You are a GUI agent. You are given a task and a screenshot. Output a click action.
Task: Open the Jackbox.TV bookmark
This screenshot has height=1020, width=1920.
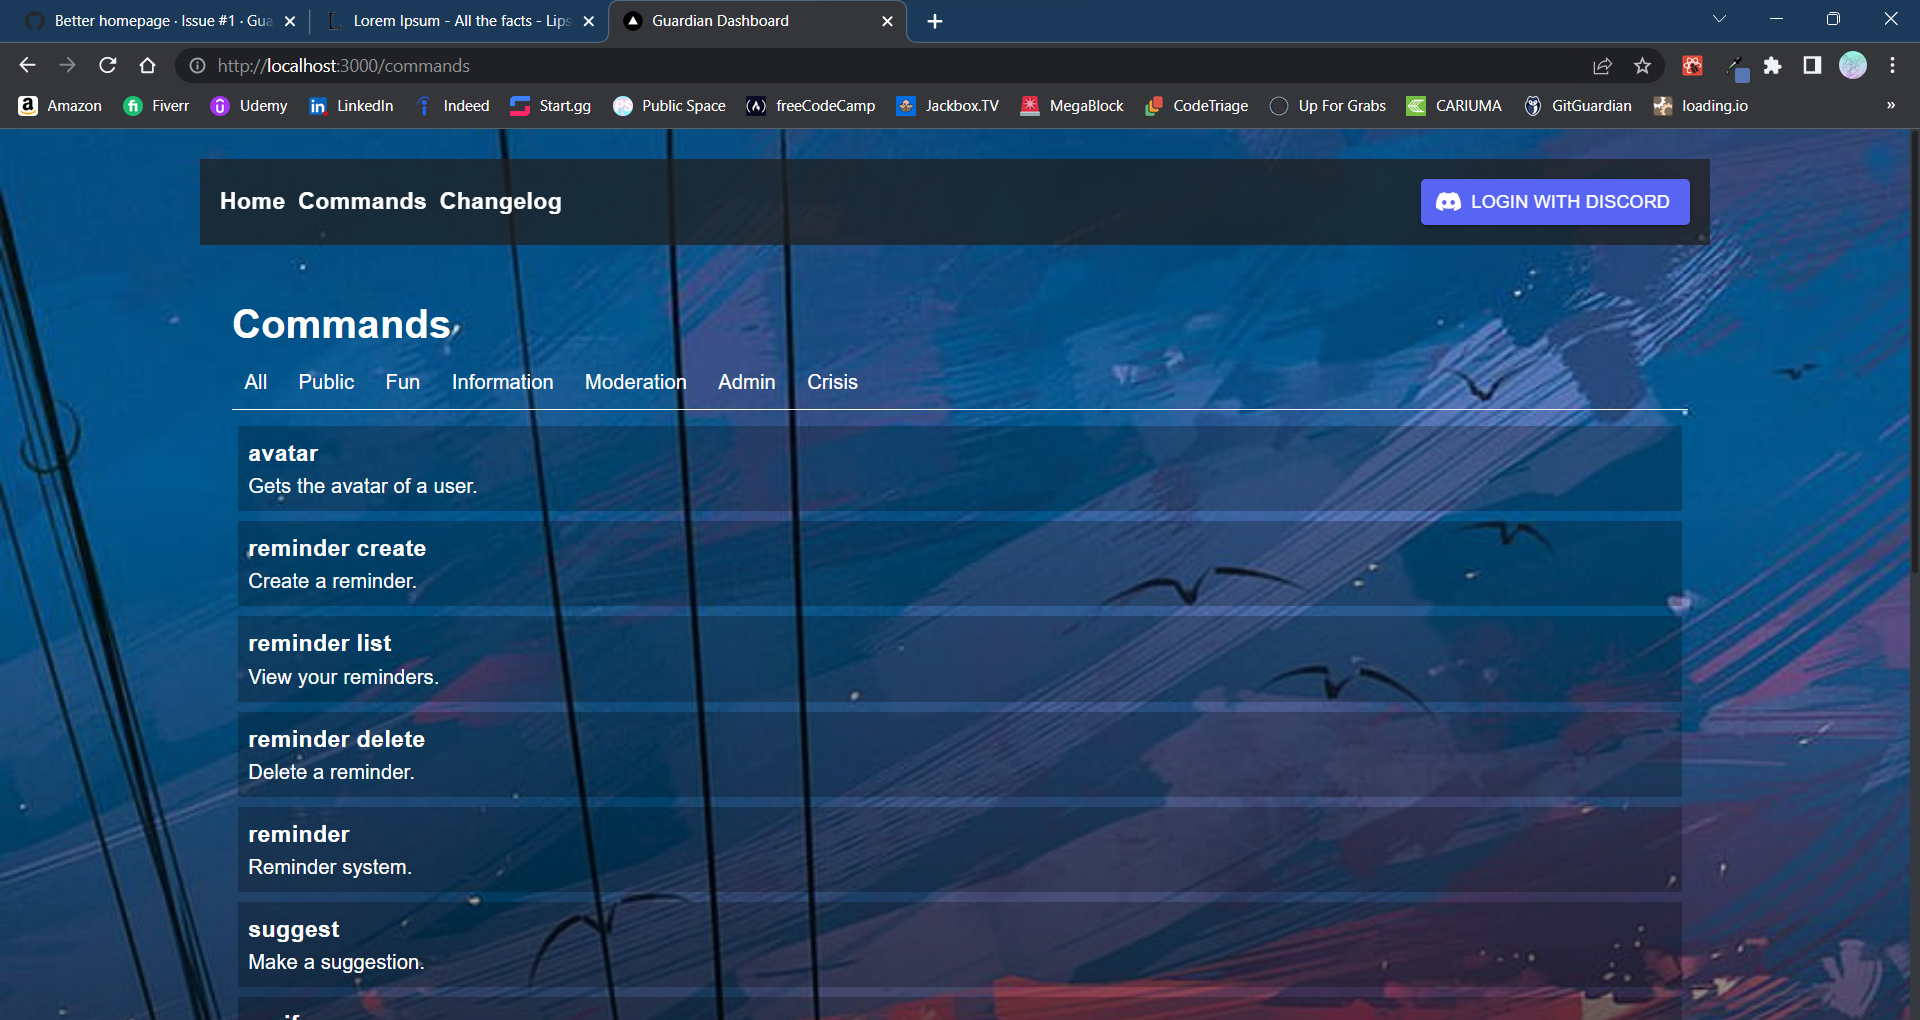click(x=947, y=106)
